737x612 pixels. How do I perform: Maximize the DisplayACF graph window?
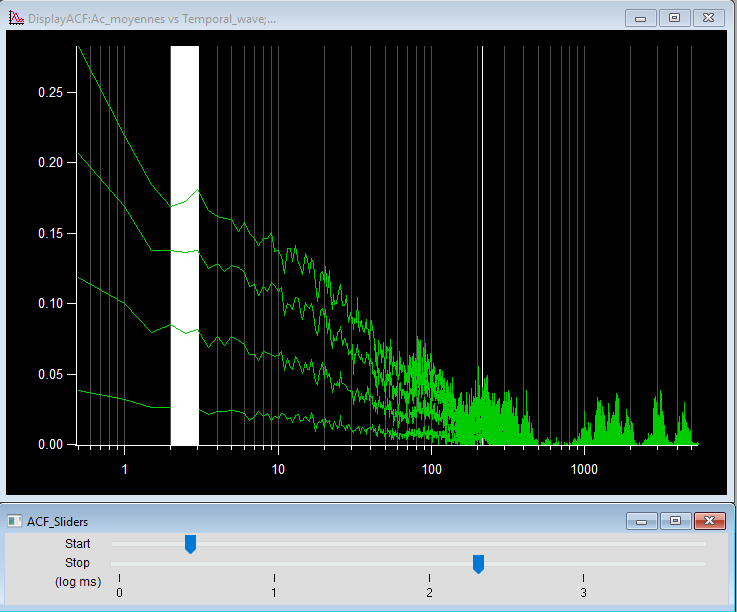(x=674, y=18)
